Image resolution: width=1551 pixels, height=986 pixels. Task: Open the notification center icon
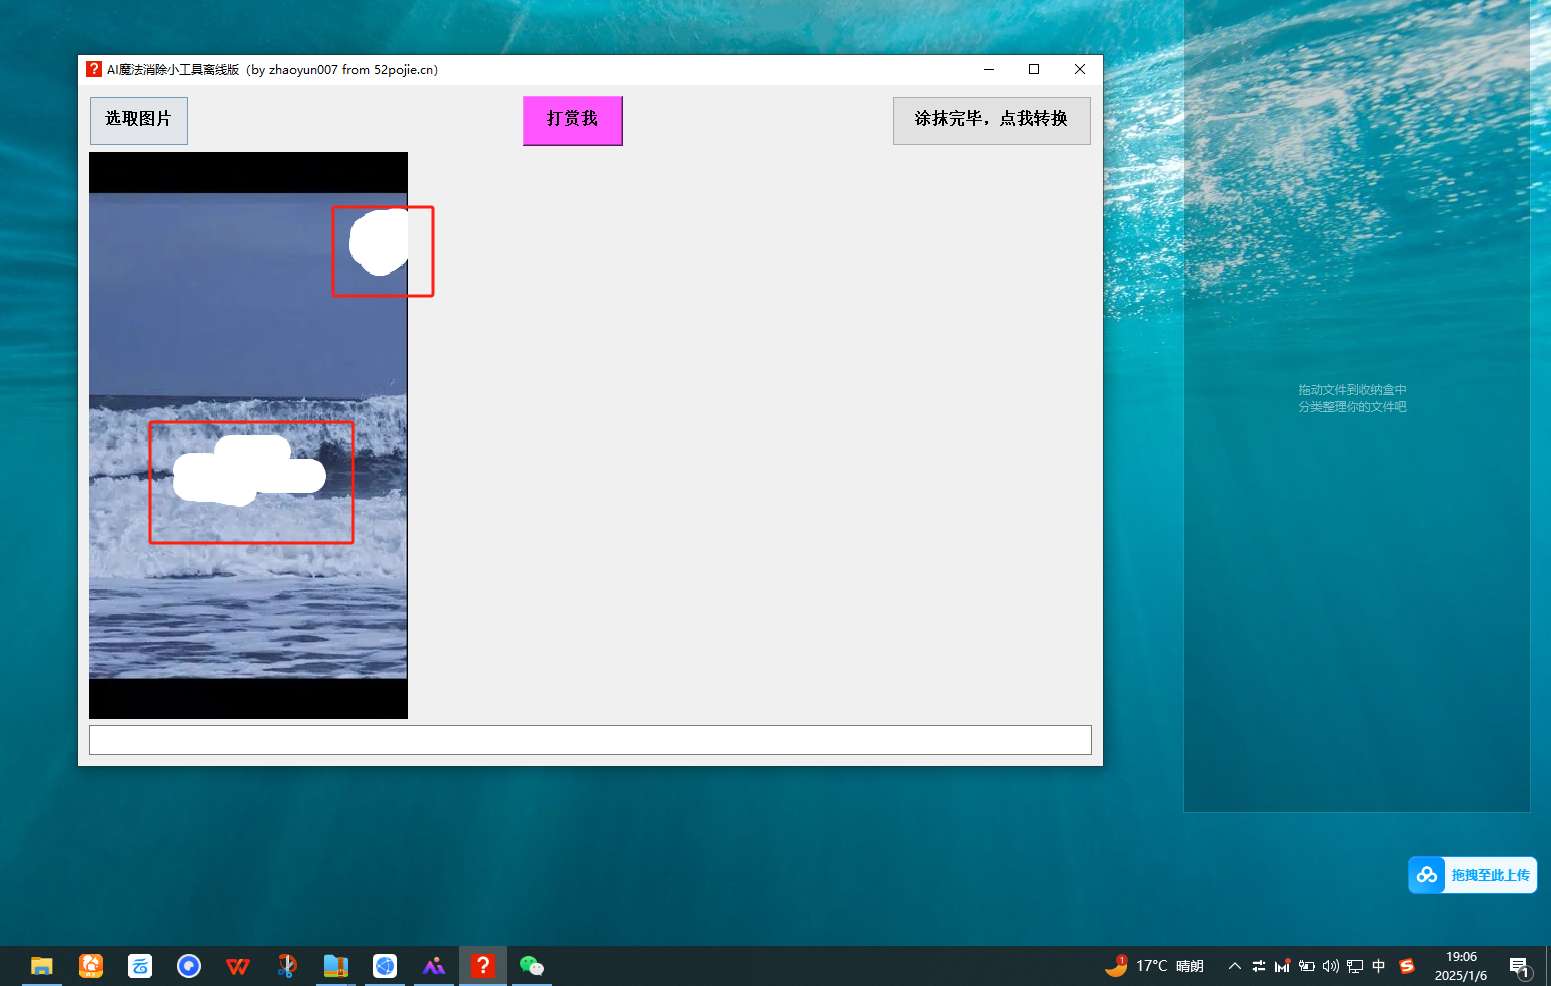click(1519, 967)
